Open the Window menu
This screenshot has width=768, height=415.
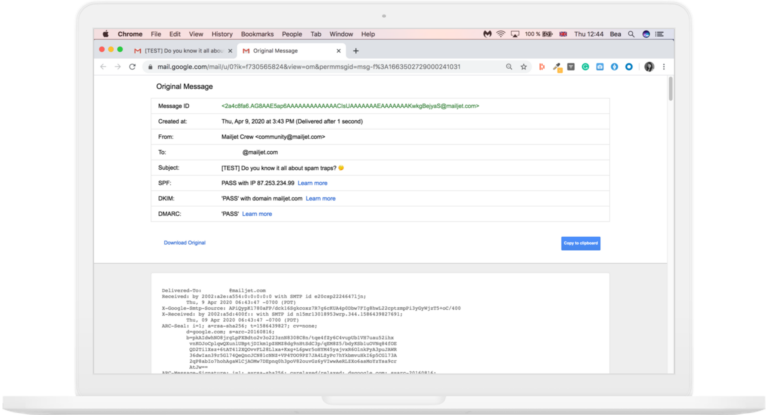[x=341, y=34]
